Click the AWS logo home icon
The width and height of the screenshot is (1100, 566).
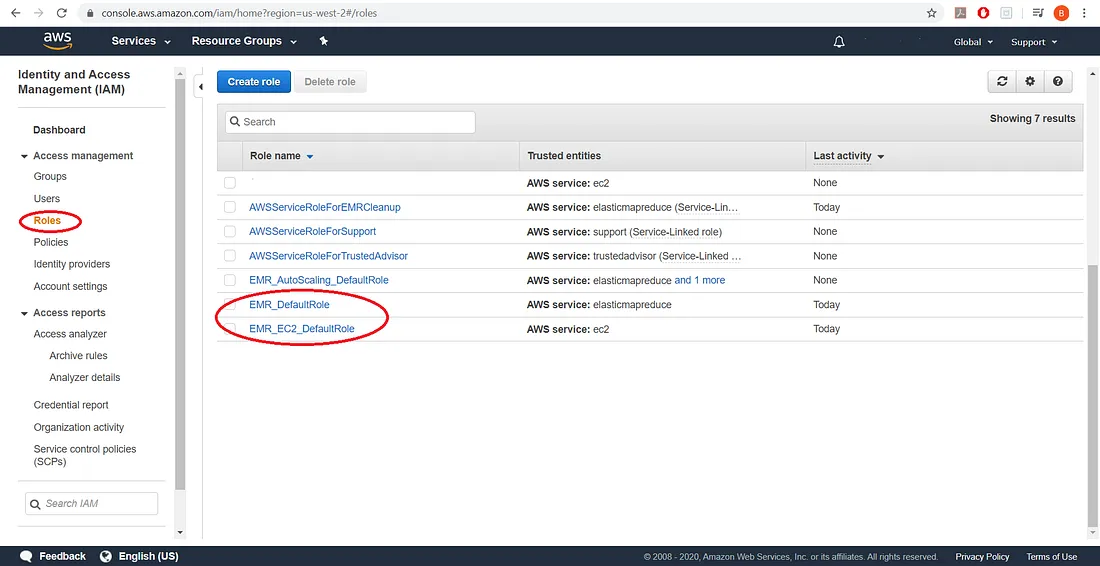pyautogui.click(x=57, y=41)
